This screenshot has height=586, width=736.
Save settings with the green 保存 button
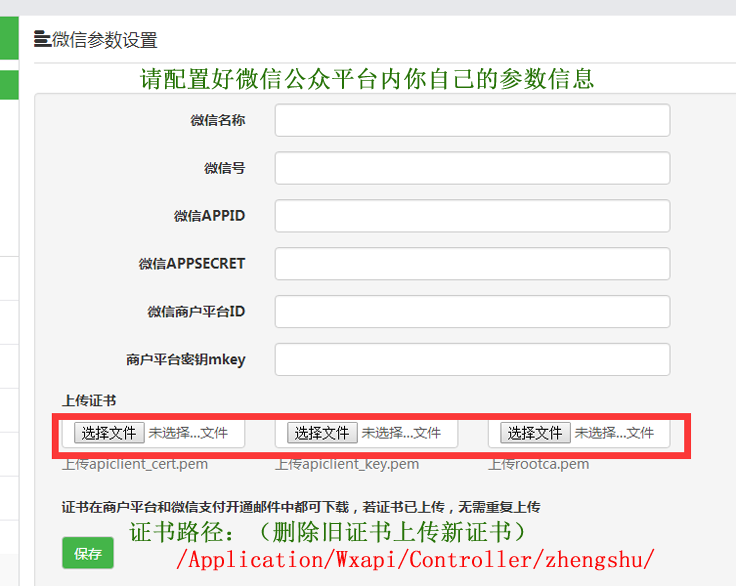point(88,553)
